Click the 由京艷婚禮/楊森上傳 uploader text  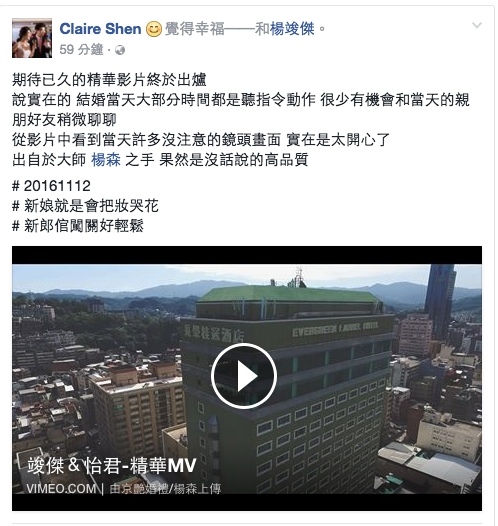(x=165, y=489)
